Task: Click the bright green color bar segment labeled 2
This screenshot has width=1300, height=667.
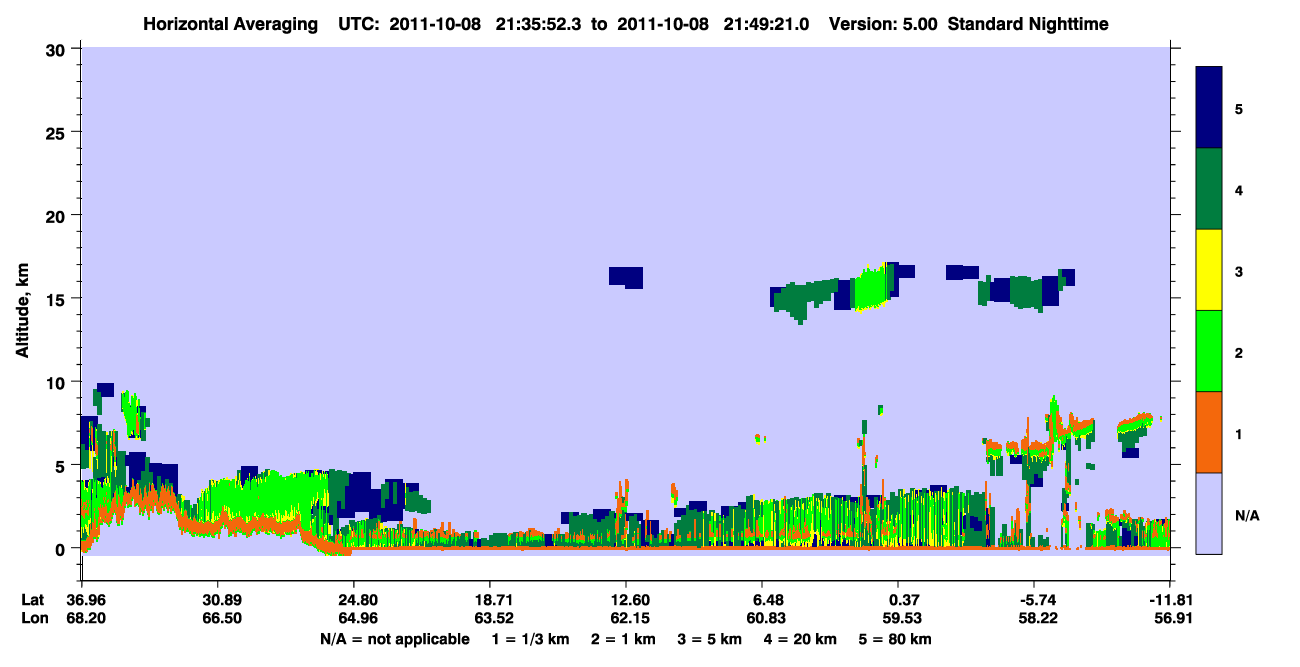Action: click(x=1209, y=350)
